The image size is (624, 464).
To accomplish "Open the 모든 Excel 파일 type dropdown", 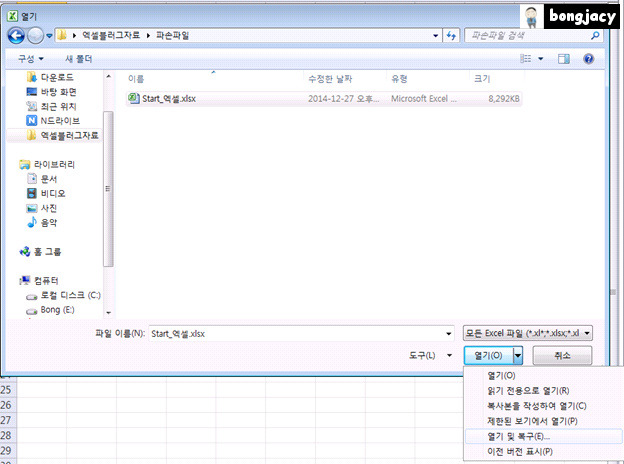I will click(527, 333).
